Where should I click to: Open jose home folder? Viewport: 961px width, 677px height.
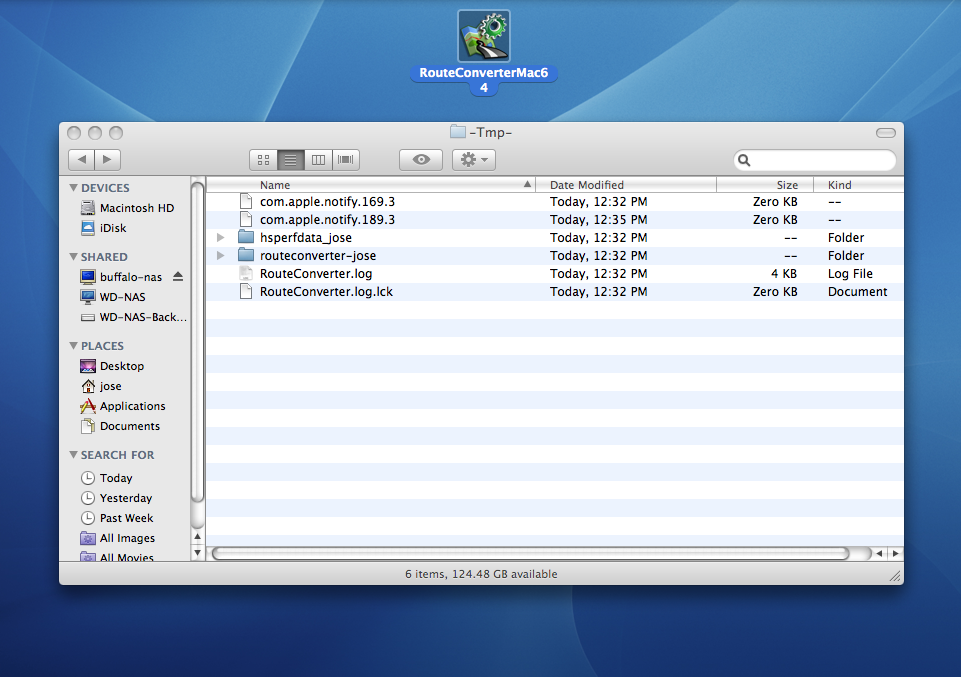tap(101, 386)
